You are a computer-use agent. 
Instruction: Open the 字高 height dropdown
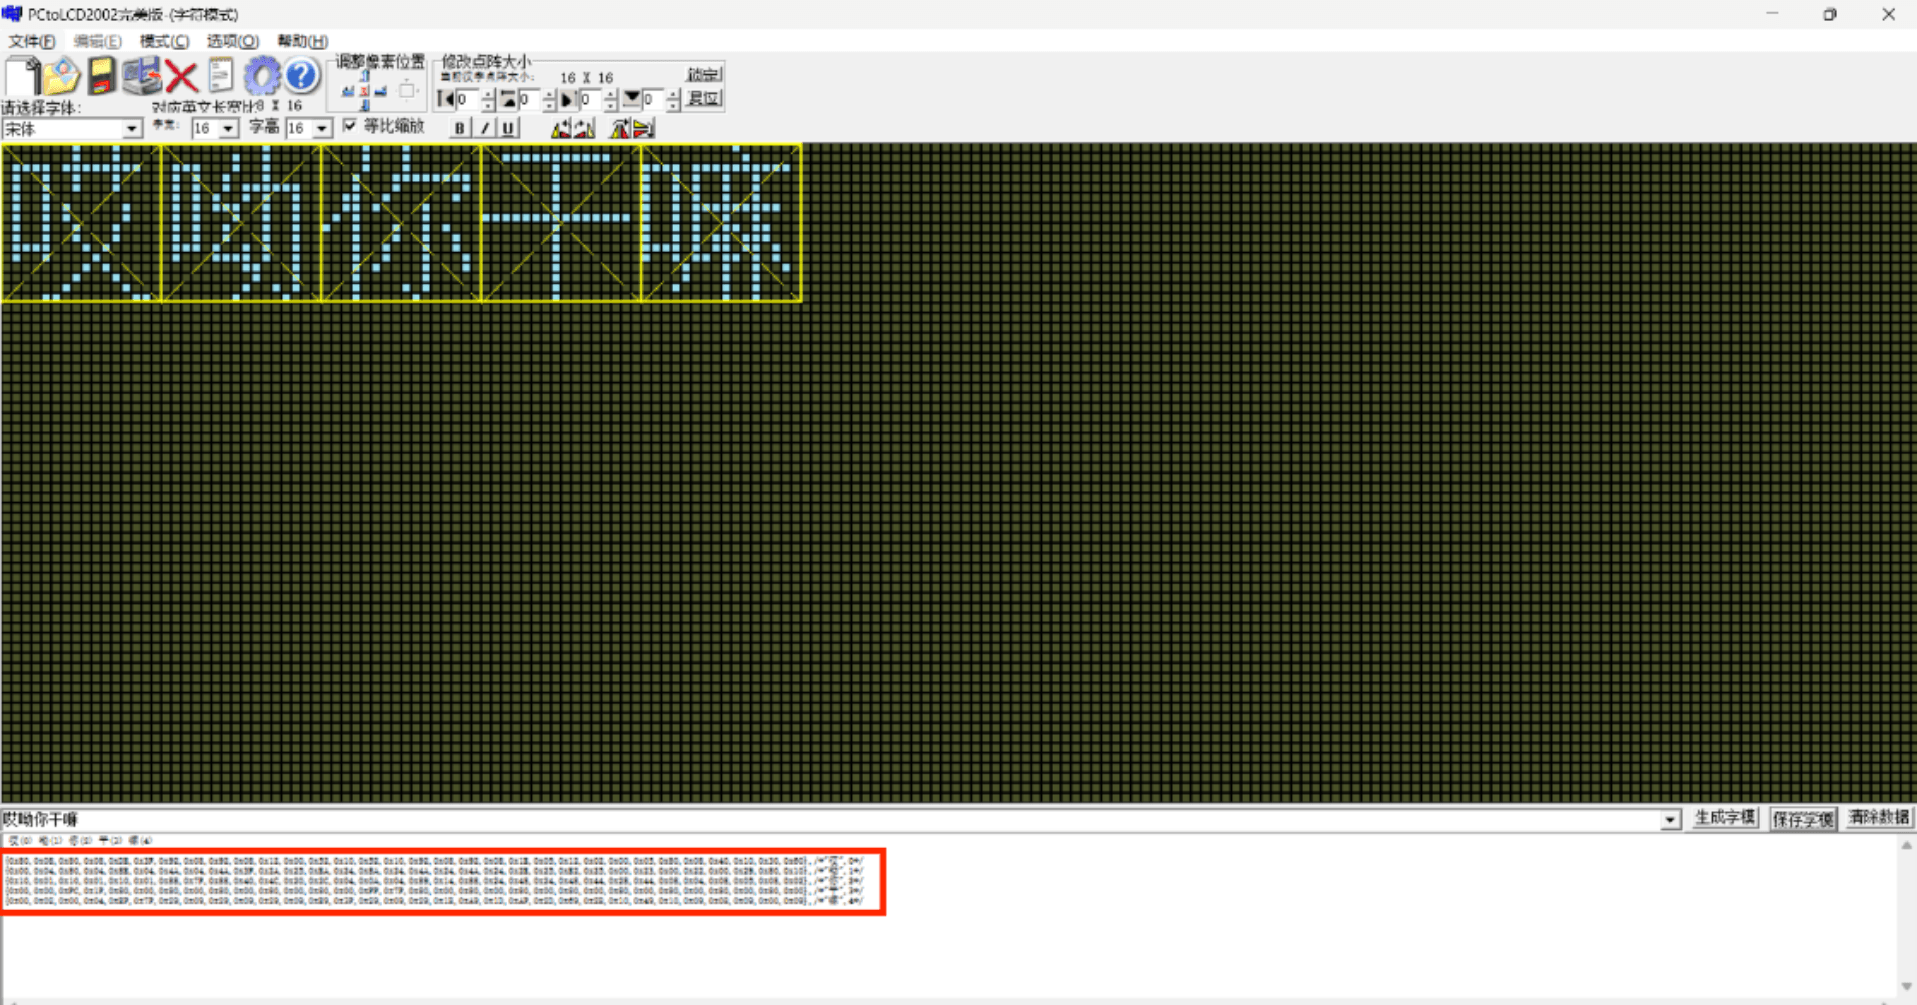point(321,129)
